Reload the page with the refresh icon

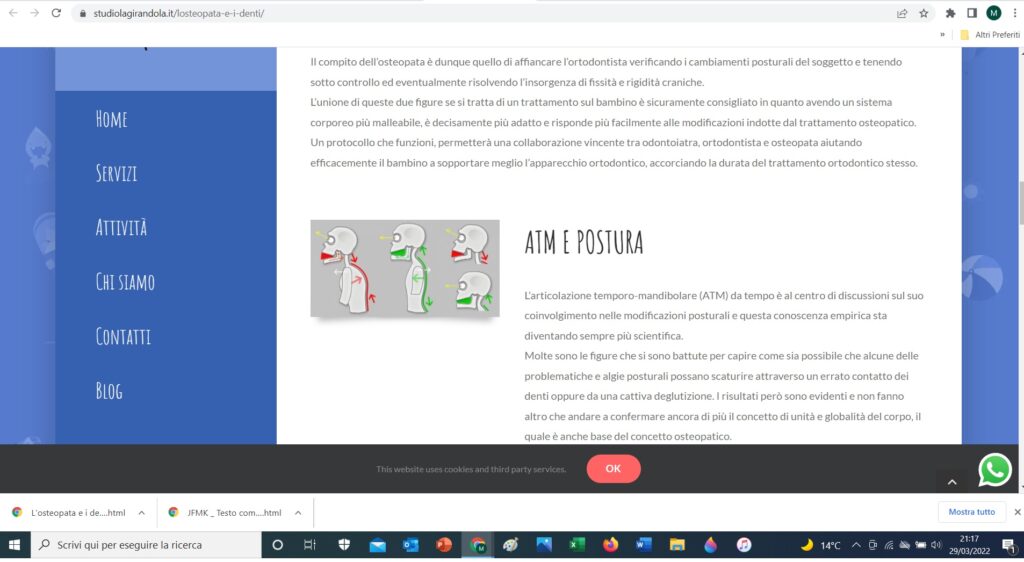click(56, 13)
